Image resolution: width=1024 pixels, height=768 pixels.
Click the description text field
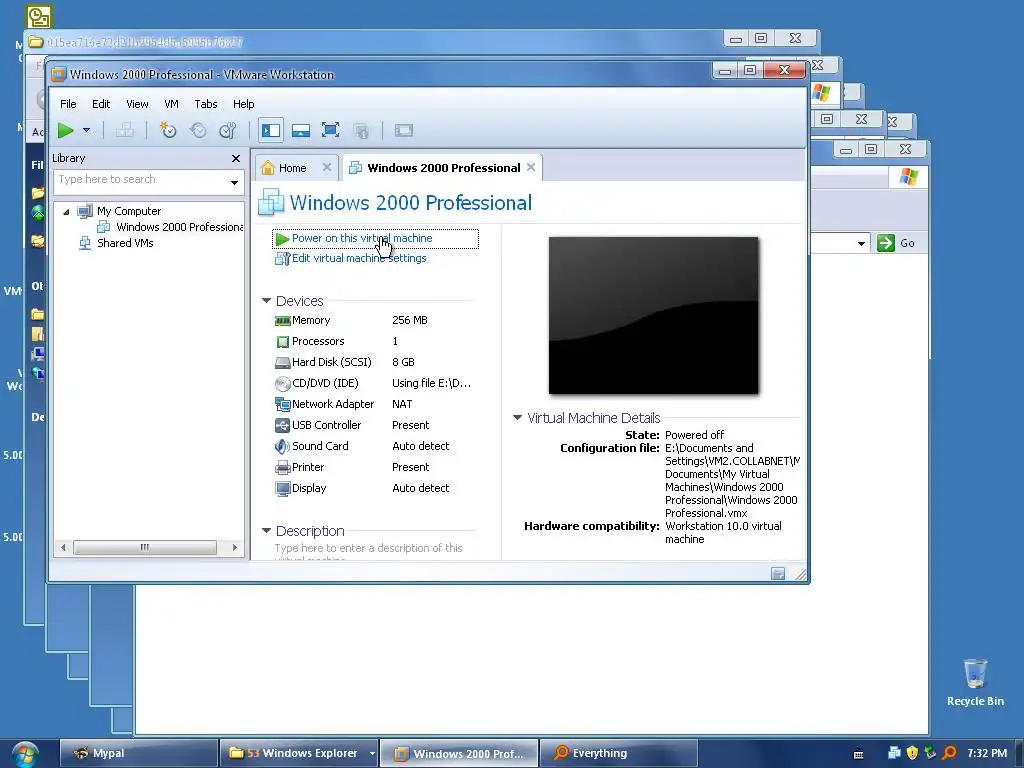(x=376, y=551)
